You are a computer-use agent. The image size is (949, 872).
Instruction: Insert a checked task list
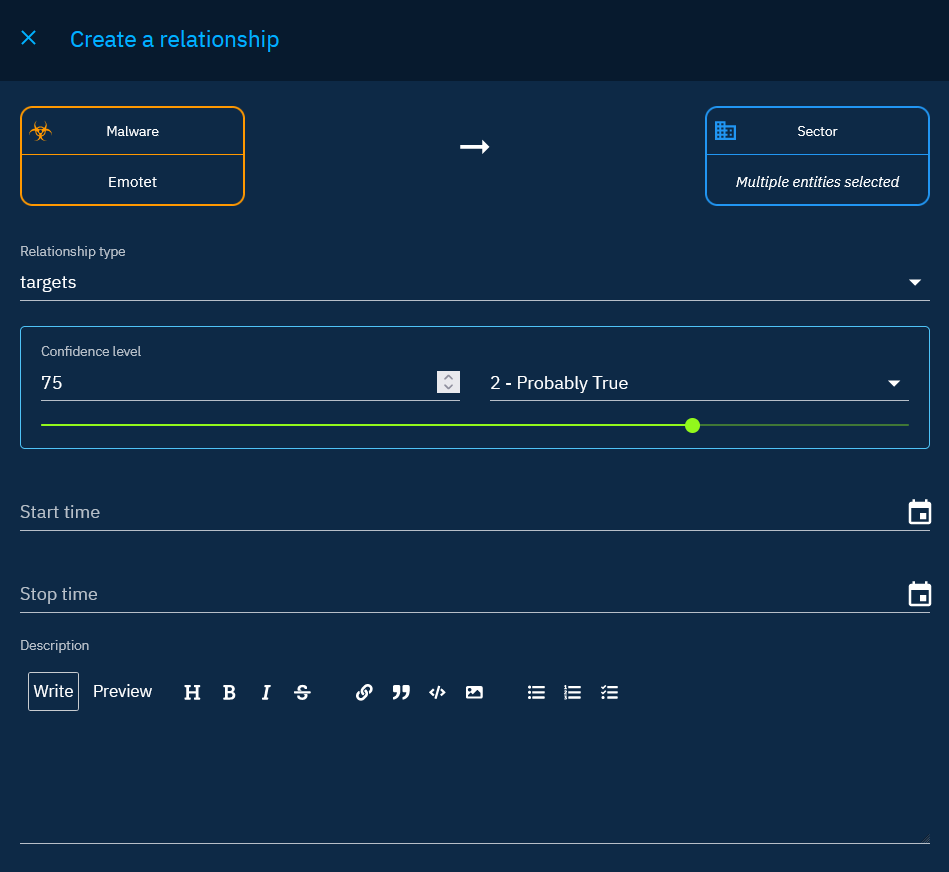(609, 692)
